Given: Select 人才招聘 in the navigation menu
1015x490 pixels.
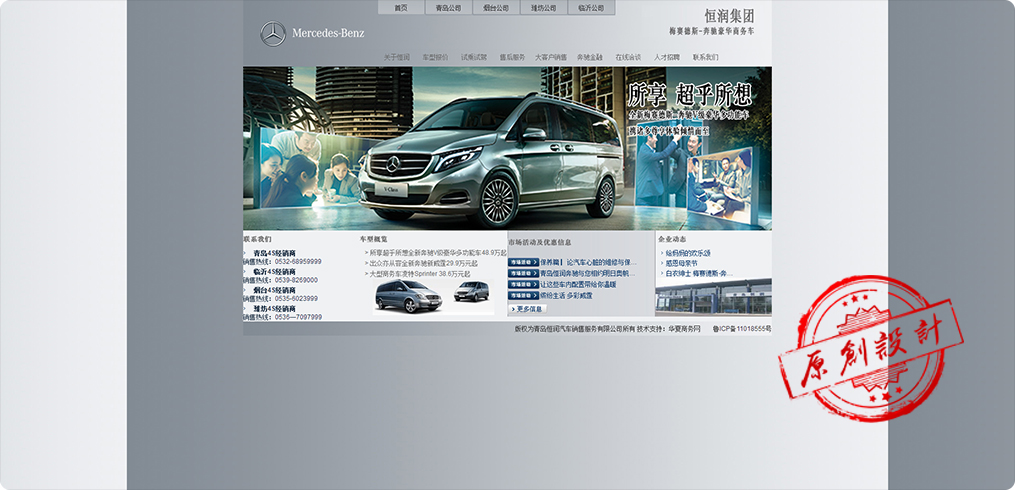Looking at the screenshot, I should click(x=667, y=57).
